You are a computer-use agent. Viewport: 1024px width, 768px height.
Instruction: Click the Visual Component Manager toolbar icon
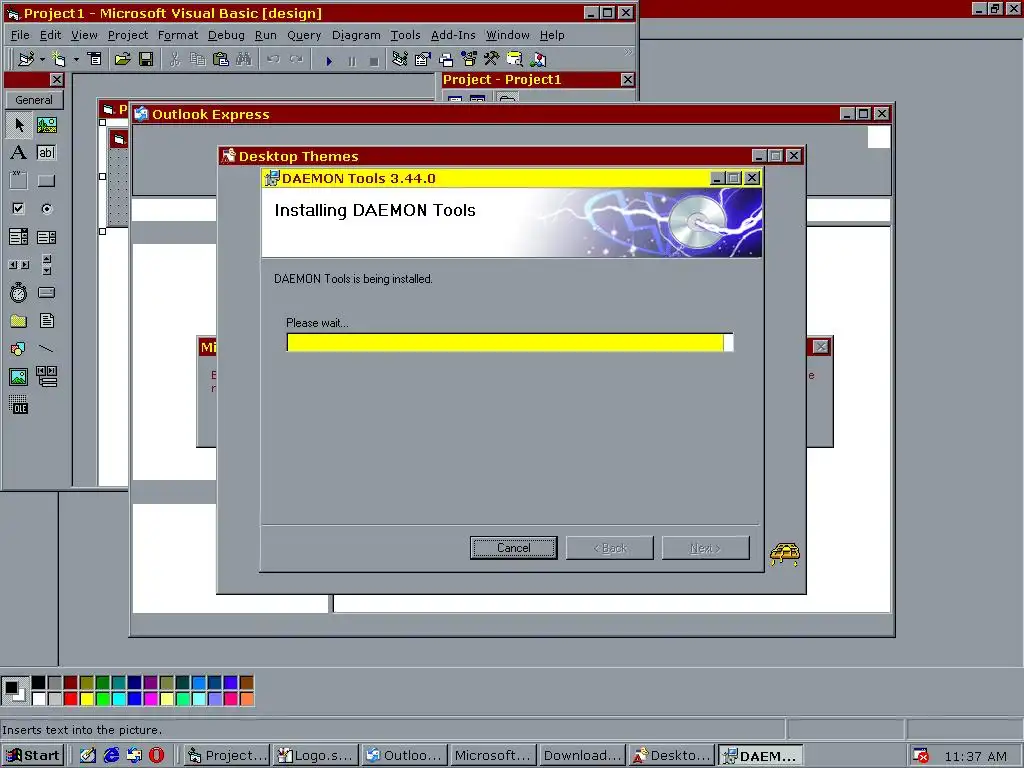(x=538, y=59)
